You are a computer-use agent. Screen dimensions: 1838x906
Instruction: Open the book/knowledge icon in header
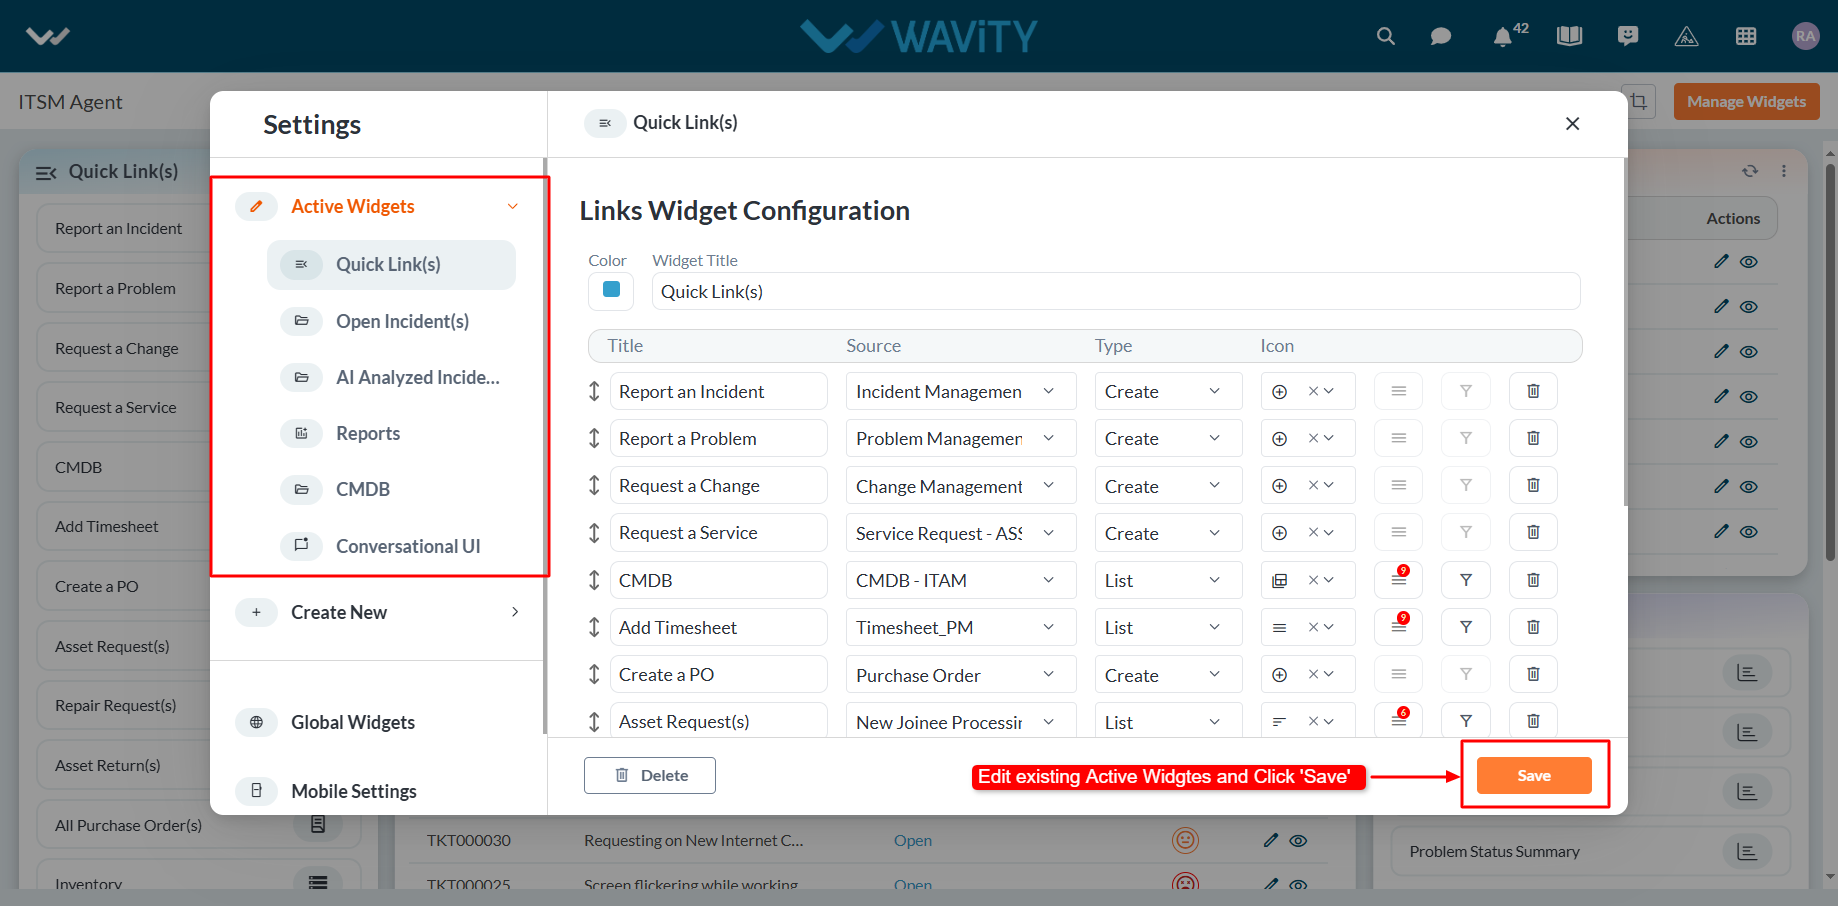click(1569, 36)
